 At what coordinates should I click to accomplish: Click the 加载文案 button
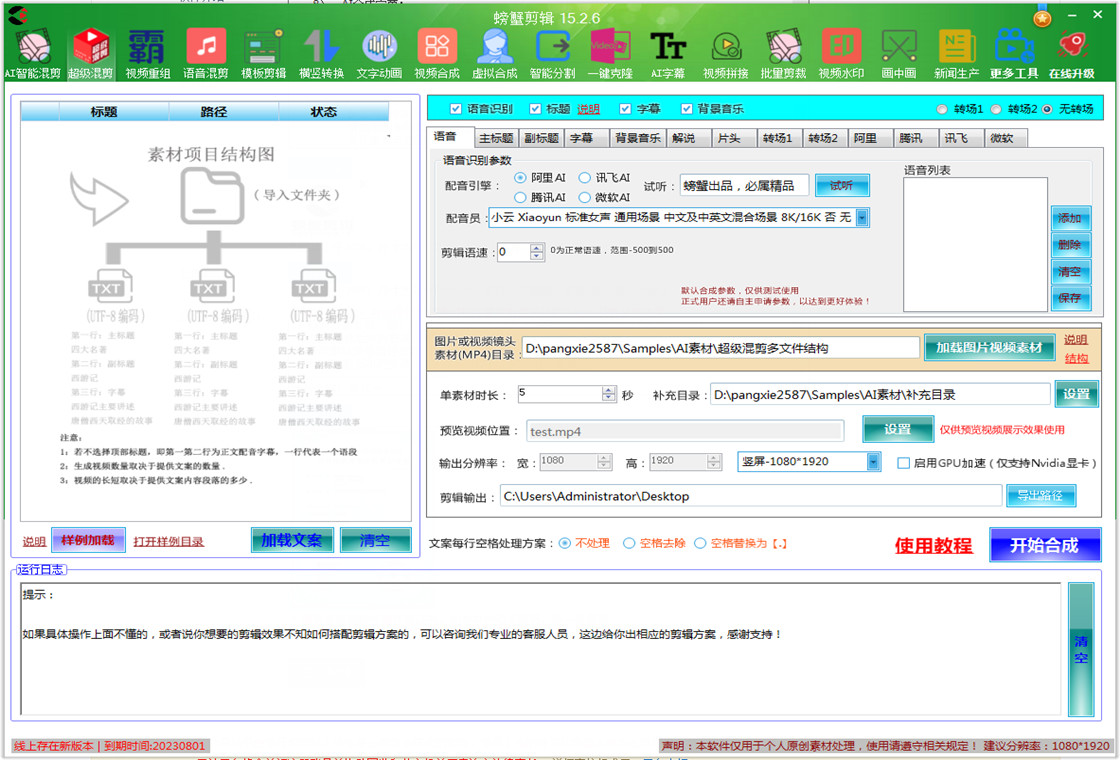(x=292, y=541)
